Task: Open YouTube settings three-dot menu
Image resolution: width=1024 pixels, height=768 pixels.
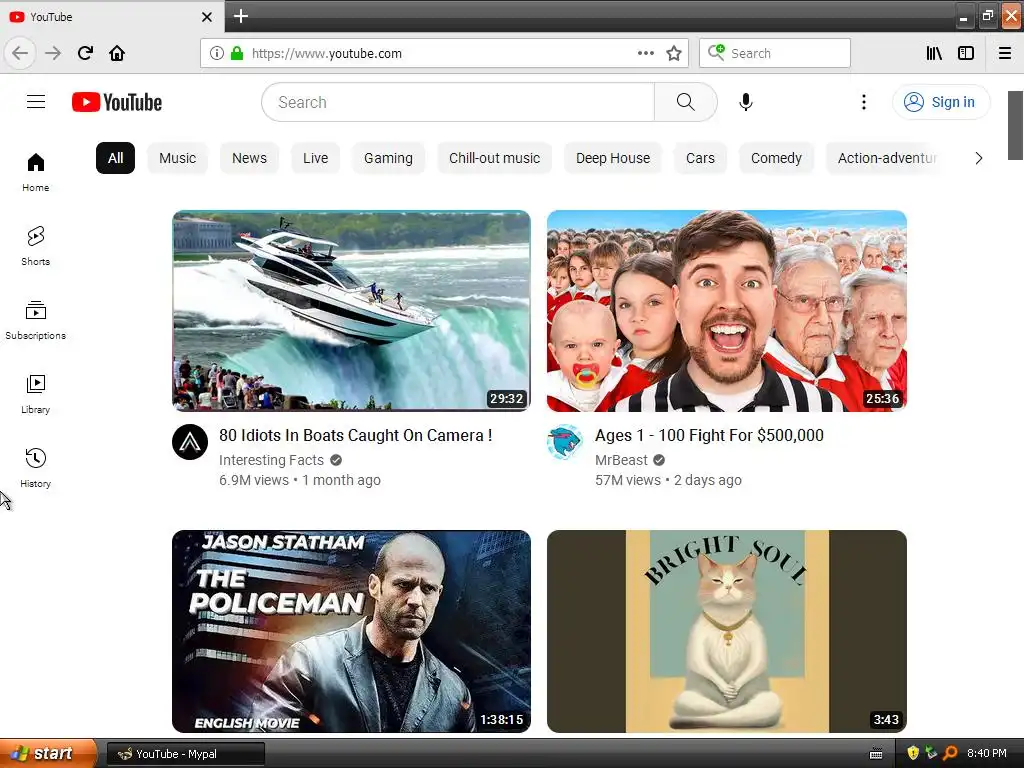Action: [863, 102]
